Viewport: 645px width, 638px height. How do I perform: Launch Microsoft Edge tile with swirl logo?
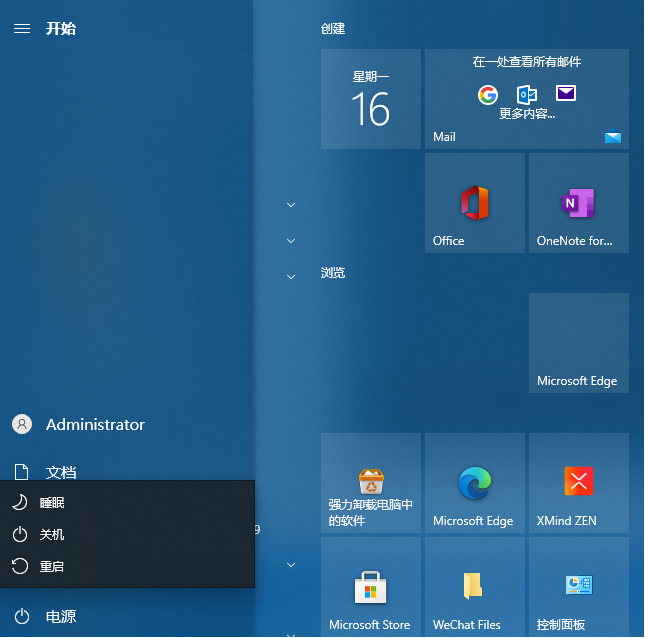point(475,483)
